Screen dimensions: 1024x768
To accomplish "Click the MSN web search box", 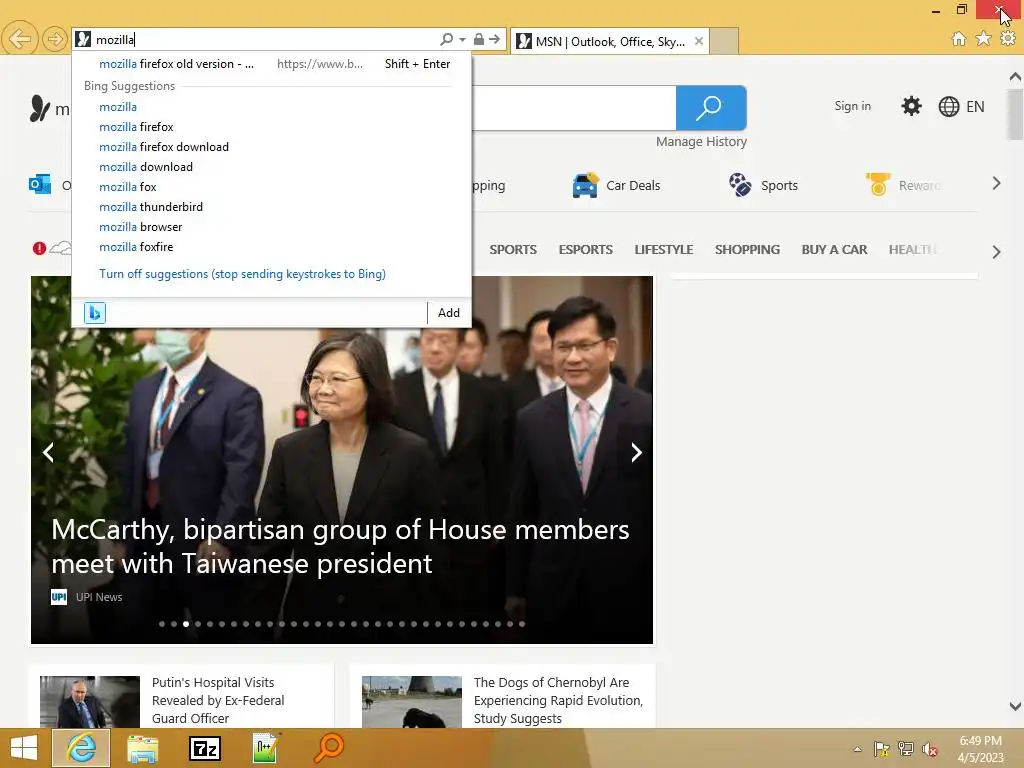I will (573, 108).
